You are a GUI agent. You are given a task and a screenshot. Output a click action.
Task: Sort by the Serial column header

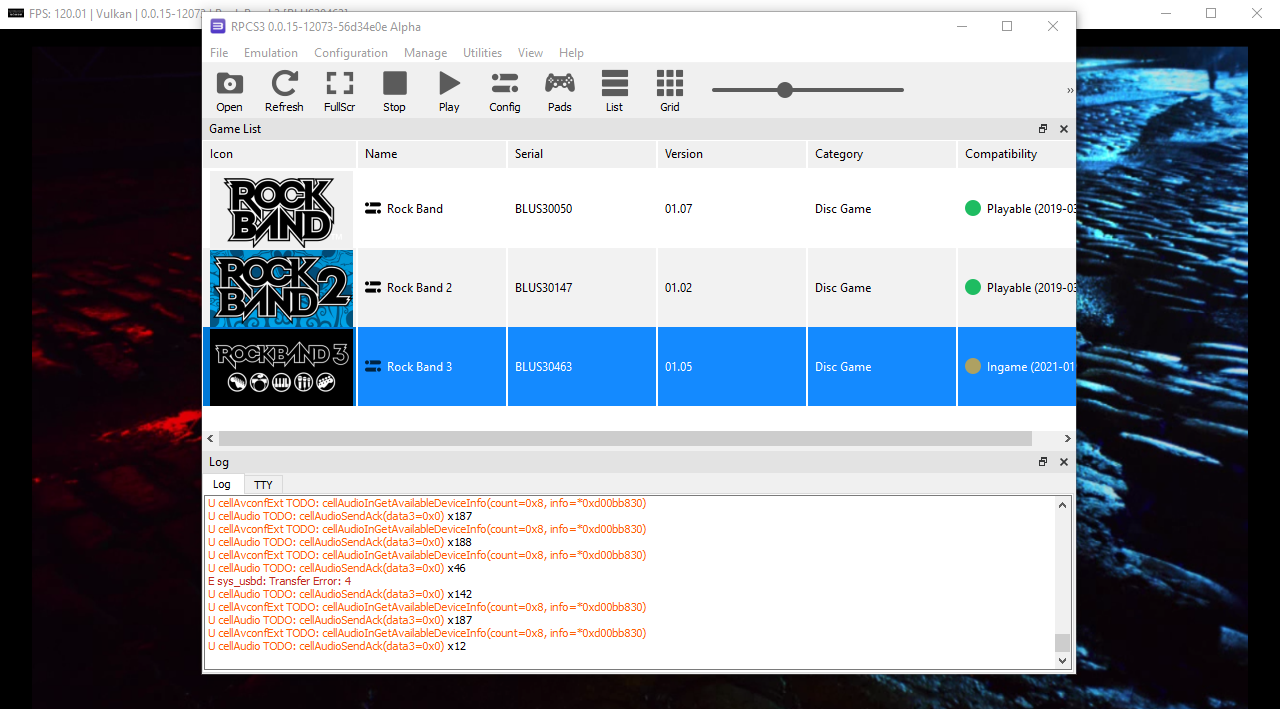582,154
